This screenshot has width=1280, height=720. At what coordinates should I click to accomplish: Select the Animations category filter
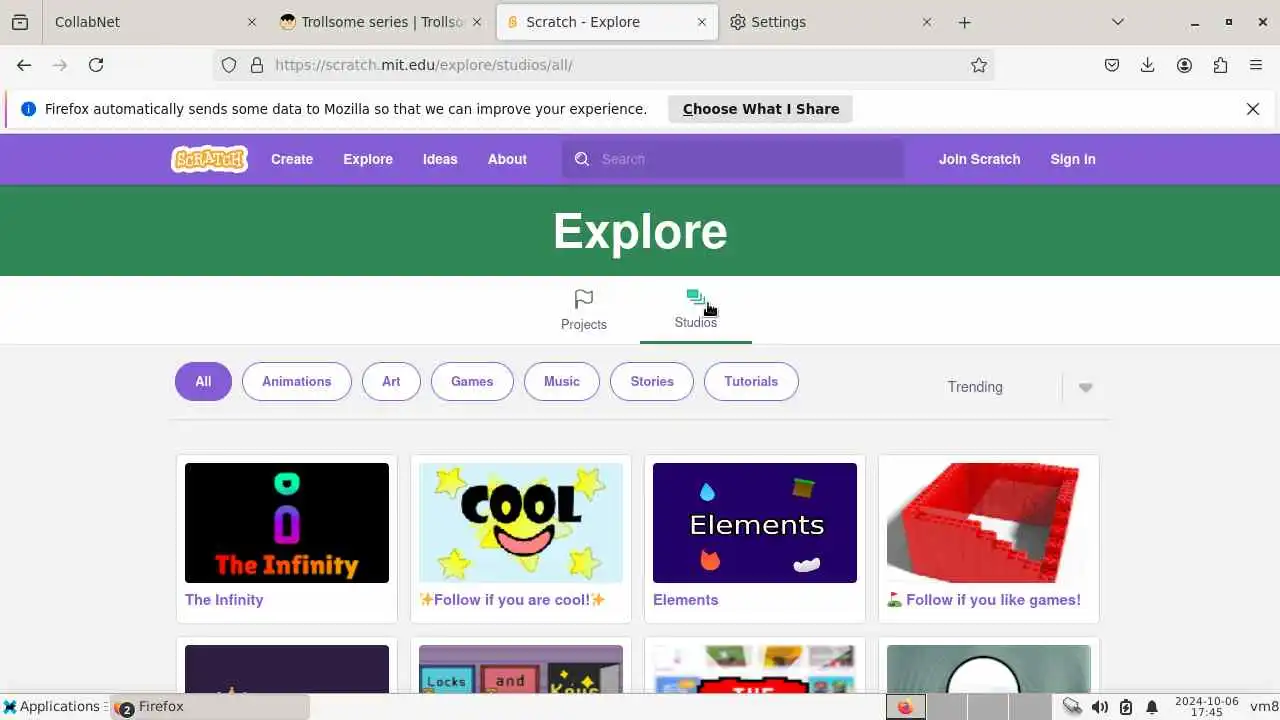[296, 381]
